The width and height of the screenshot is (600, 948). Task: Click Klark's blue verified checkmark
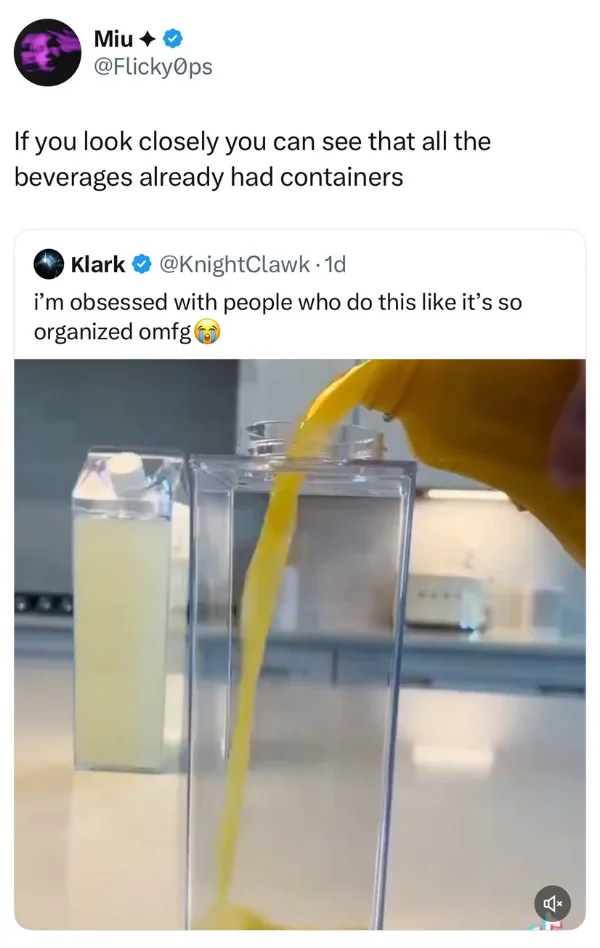[x=142, y=264]
